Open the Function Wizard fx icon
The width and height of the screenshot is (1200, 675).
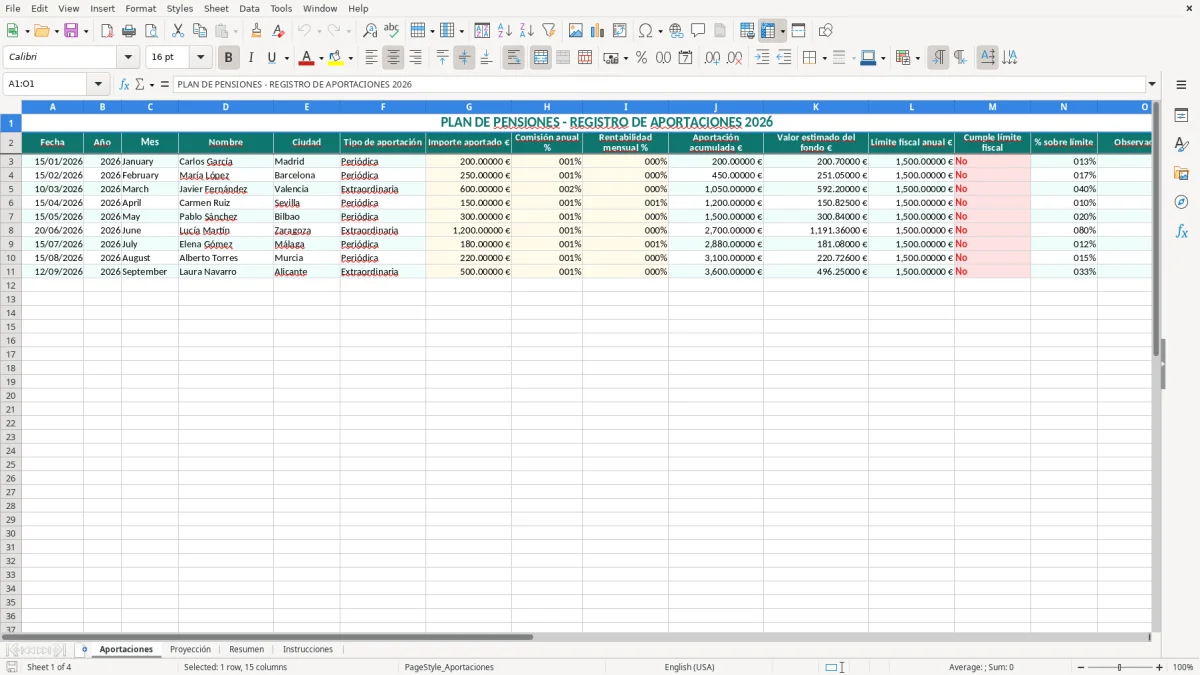click(124, 84)
